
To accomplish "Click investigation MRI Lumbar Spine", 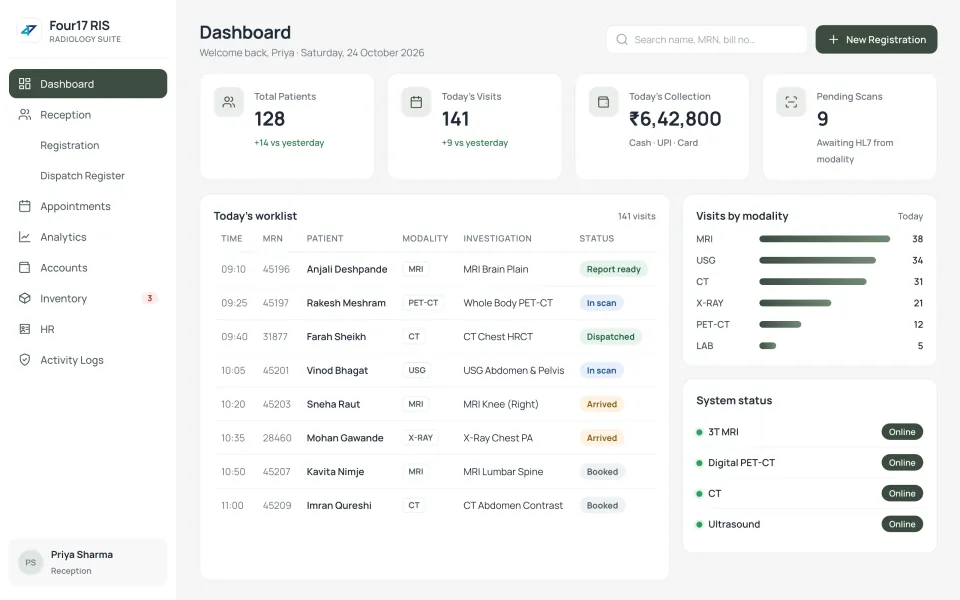I will pos(503,472).
